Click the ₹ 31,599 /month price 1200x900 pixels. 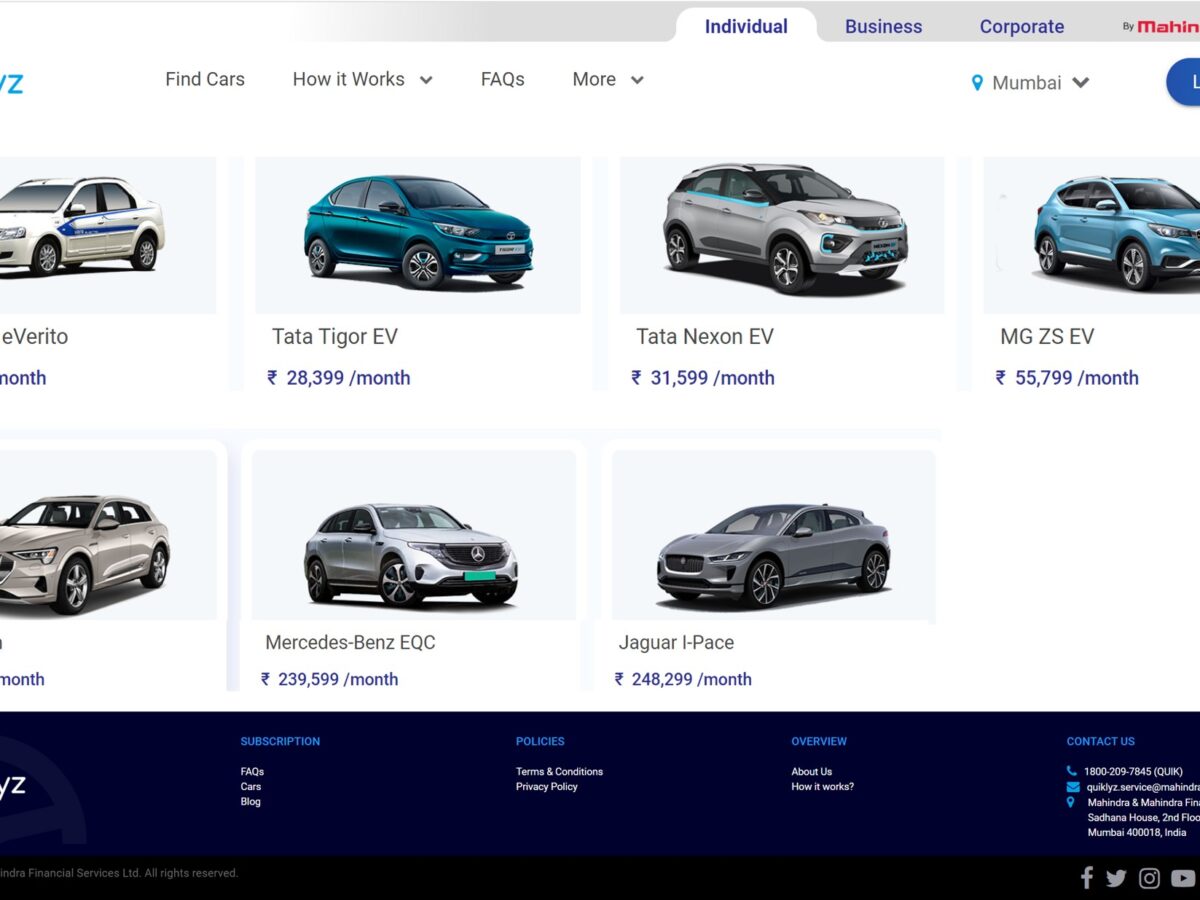[x=703, y=378]
